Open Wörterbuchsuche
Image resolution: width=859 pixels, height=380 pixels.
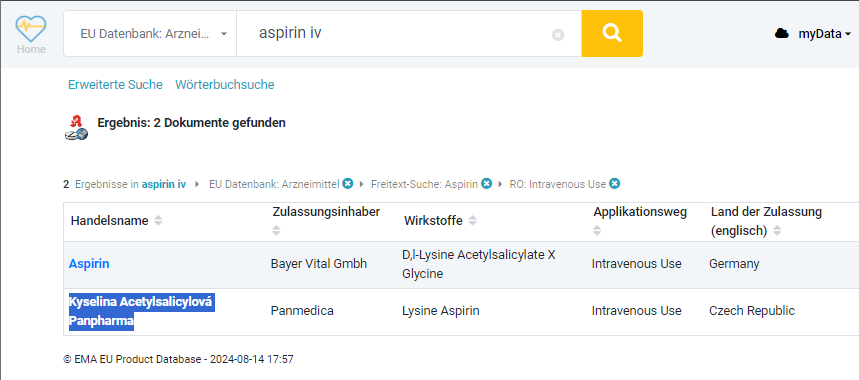pos(225,85)
